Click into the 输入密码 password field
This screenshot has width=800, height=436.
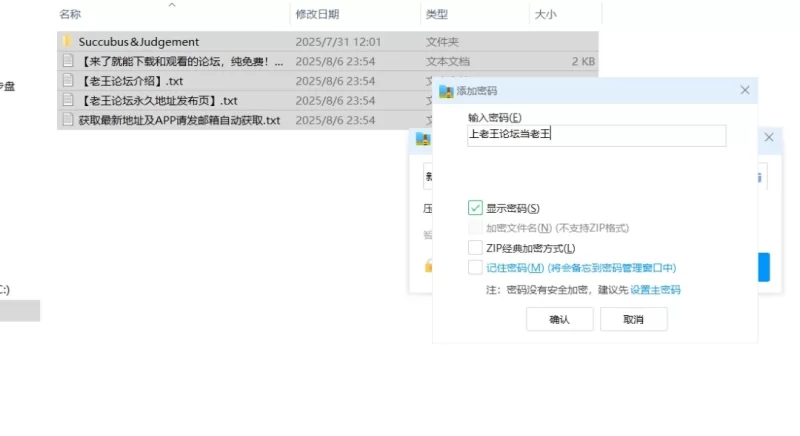tap(596, 136)
